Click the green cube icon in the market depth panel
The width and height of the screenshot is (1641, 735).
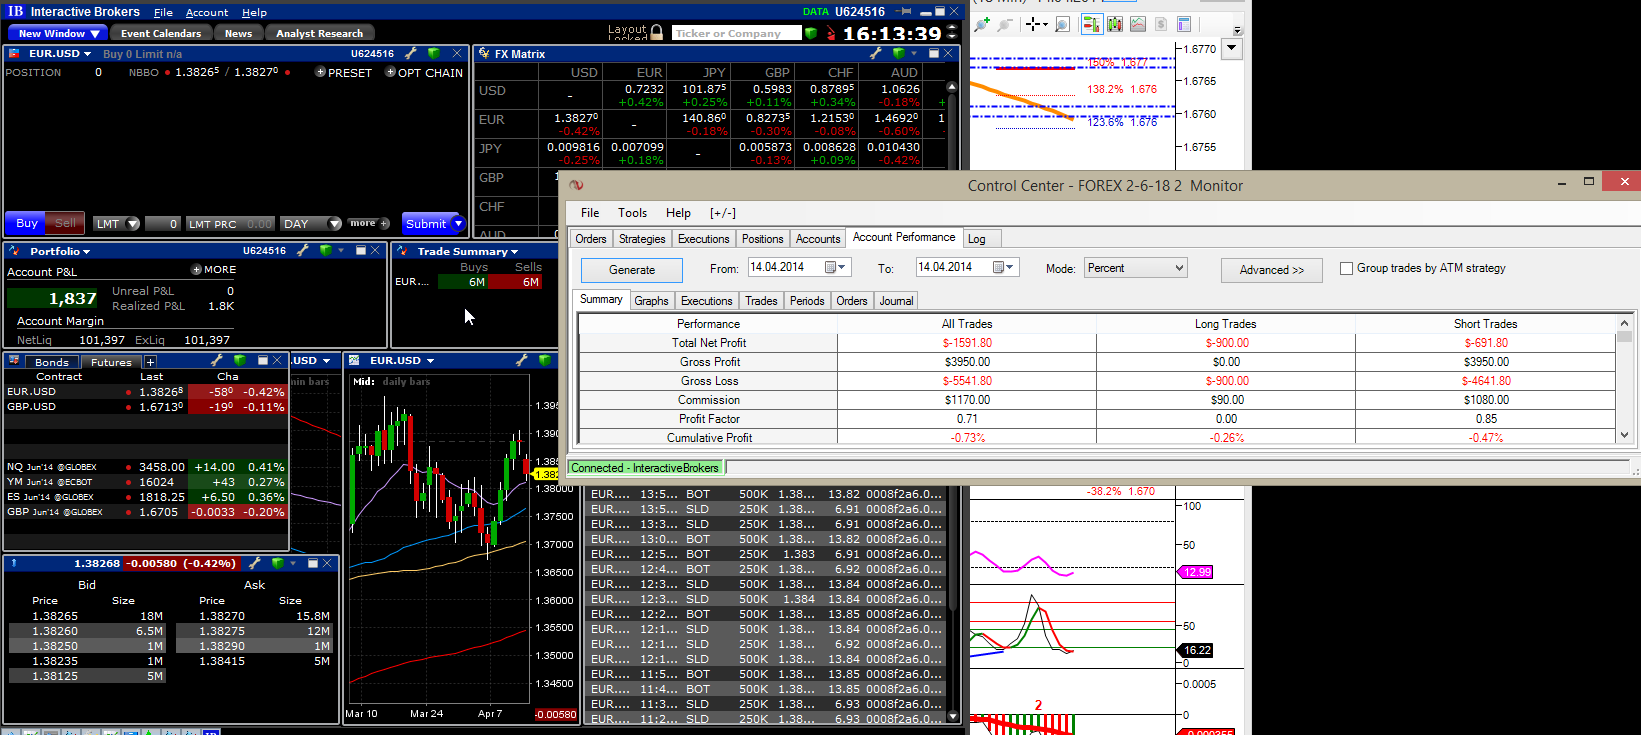pos(277,563)
